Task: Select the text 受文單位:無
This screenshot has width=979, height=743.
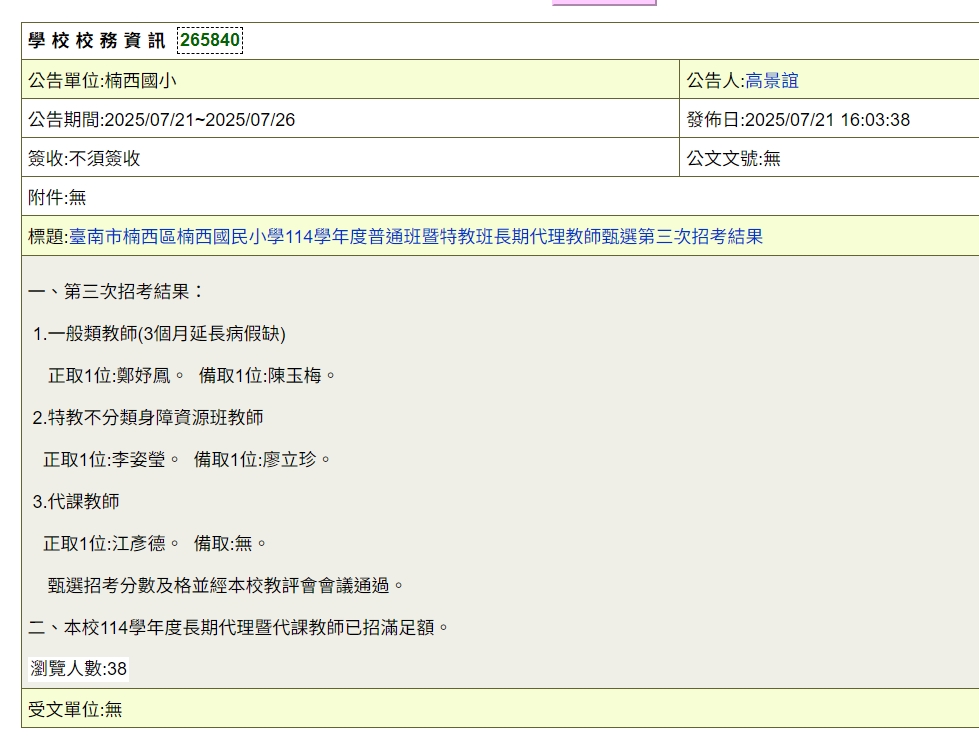Action: (x=75, y=709)
